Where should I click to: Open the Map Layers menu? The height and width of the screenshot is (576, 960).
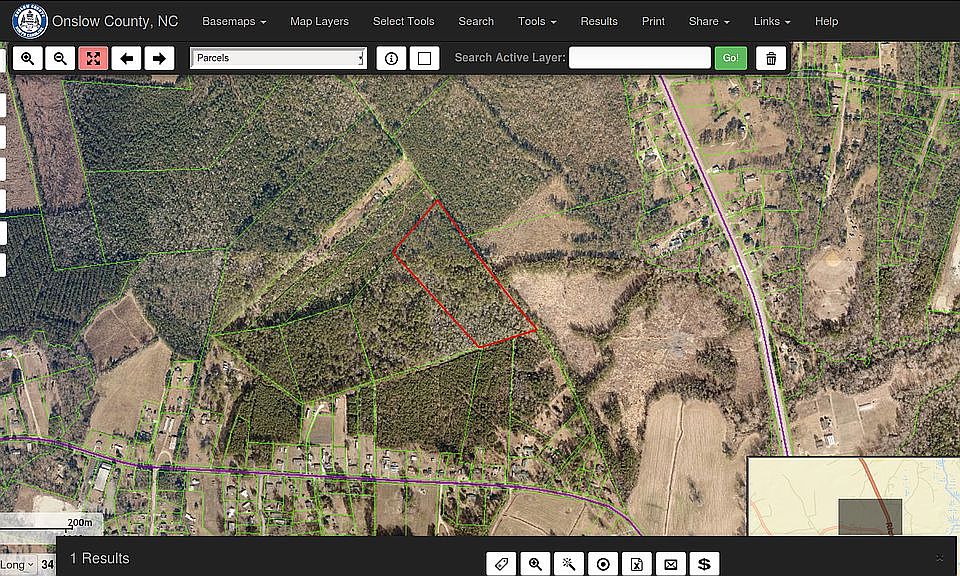click(x=319, y=21)
